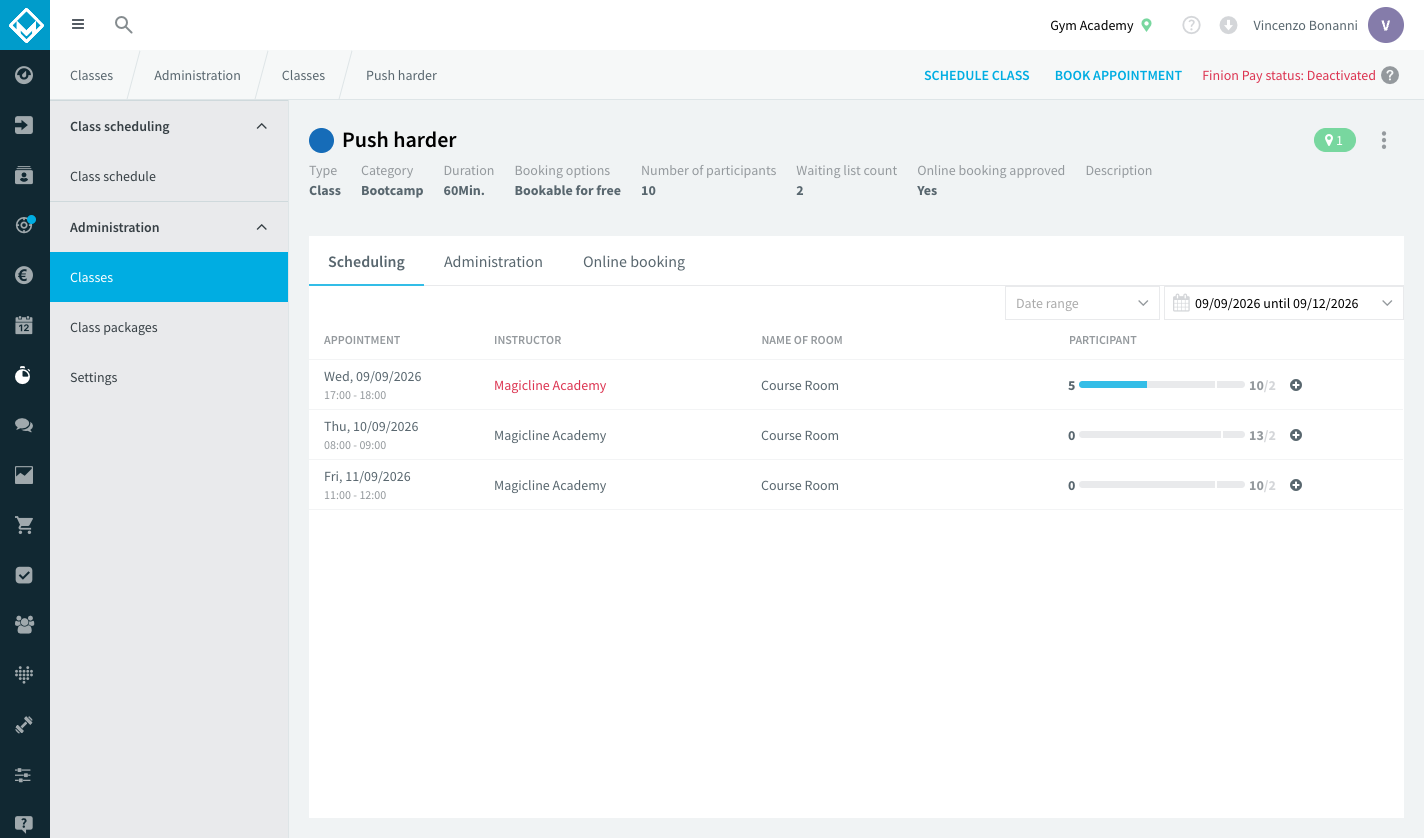Viewport: 1424px width, 838px height.
Task: Click Finion Pay status: Deactivated text
Action: point(1288,75)
